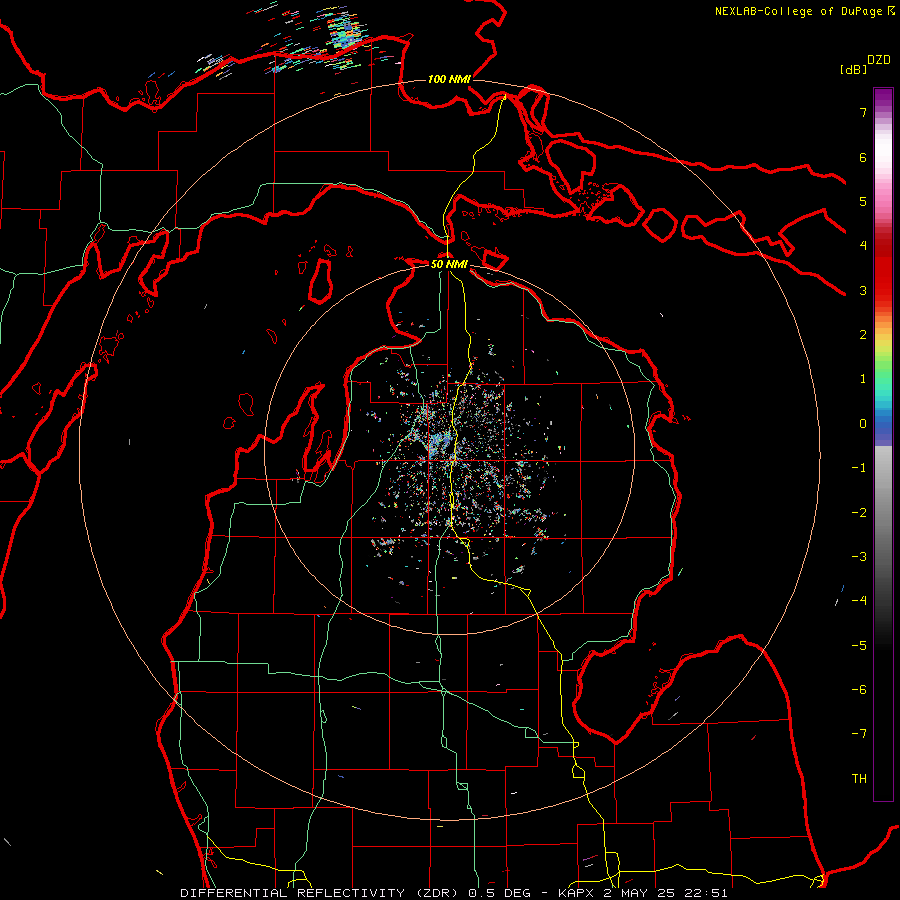Click the 4 tick label on the scale

863,246
